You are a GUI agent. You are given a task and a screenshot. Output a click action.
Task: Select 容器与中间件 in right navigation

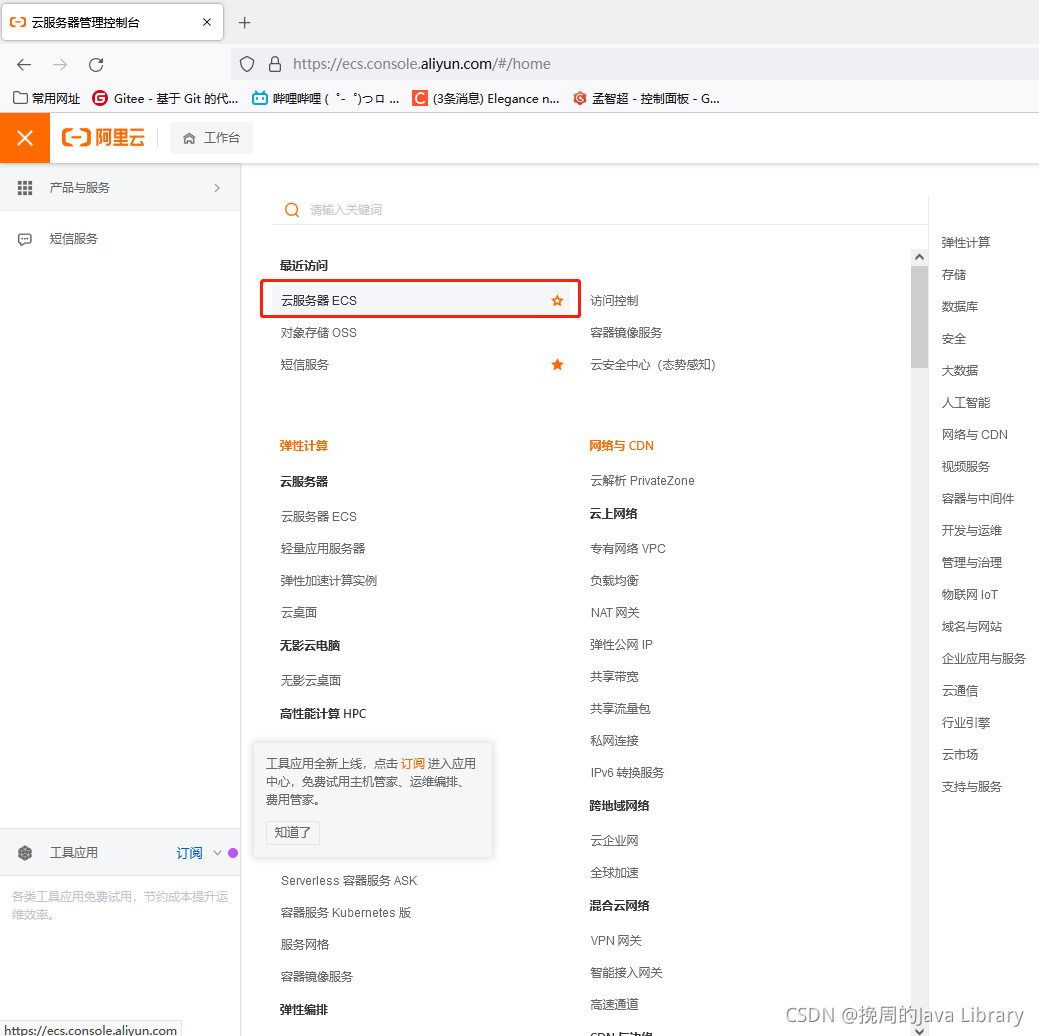pos(977,498)
